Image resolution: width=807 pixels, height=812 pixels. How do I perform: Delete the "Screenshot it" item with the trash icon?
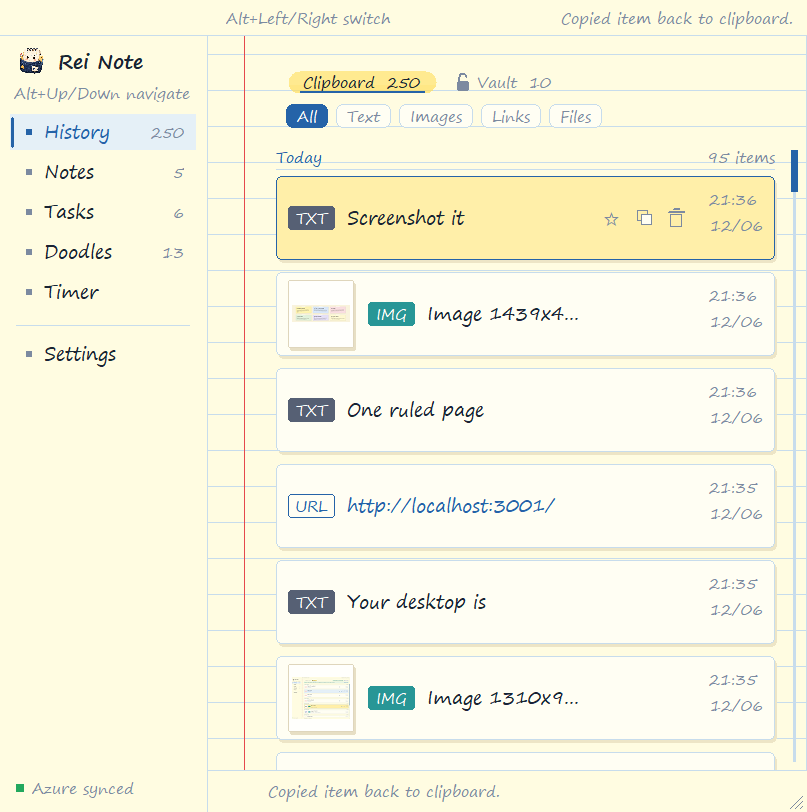(676, 218)
